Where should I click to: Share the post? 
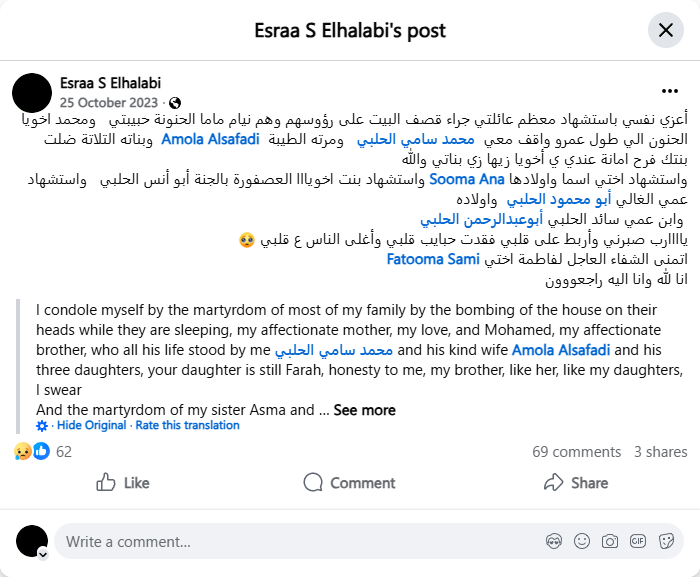pyautogui.click(x=575, y=483)
